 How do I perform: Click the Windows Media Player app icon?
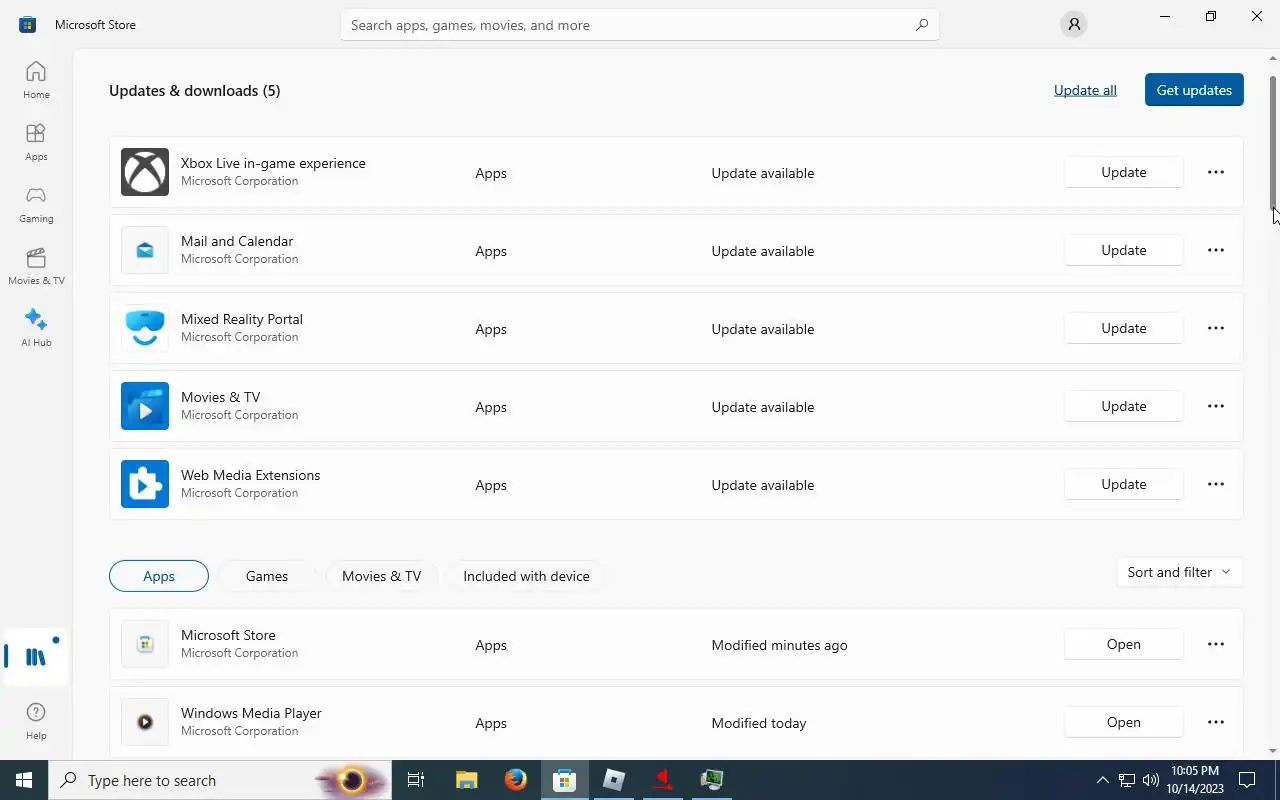[145, 722]
